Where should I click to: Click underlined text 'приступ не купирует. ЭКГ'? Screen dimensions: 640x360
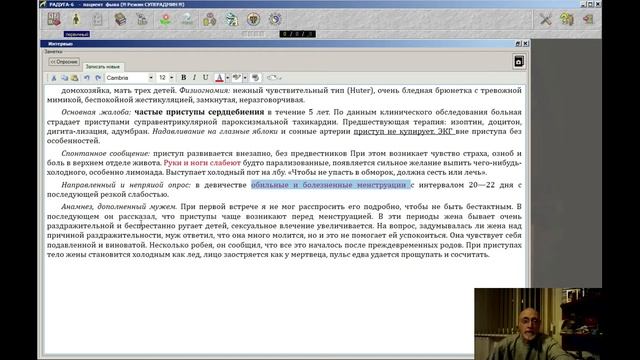pos(403,131)
